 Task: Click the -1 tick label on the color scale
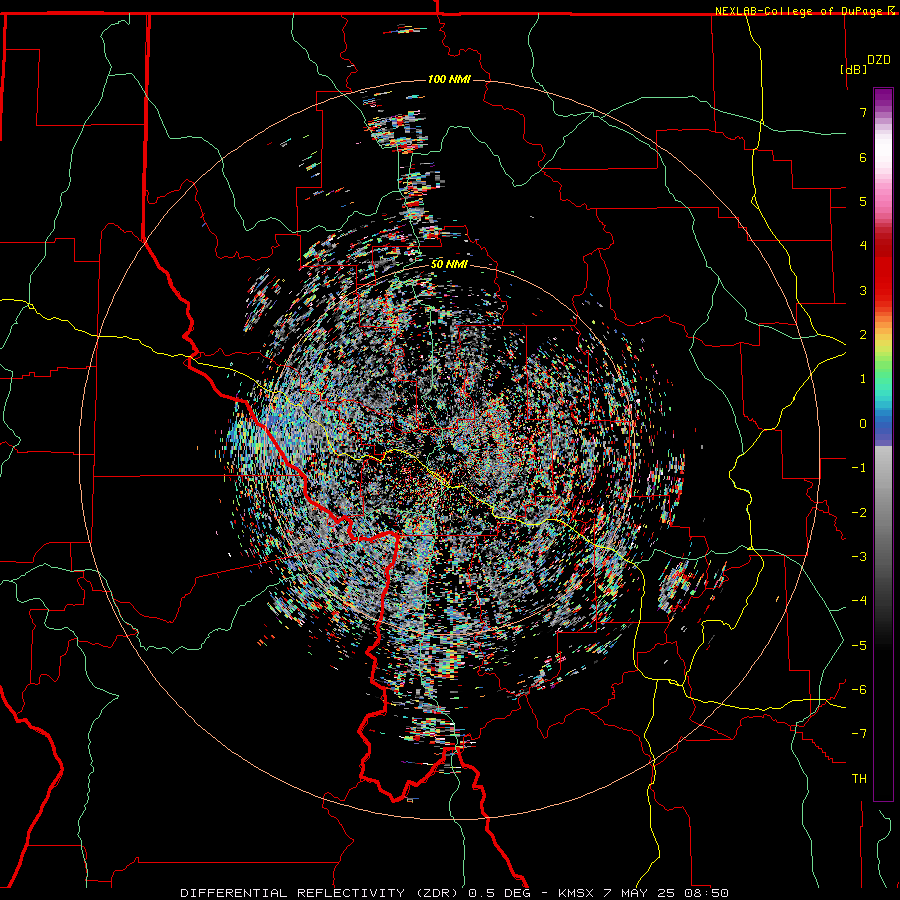pos(859,468)
